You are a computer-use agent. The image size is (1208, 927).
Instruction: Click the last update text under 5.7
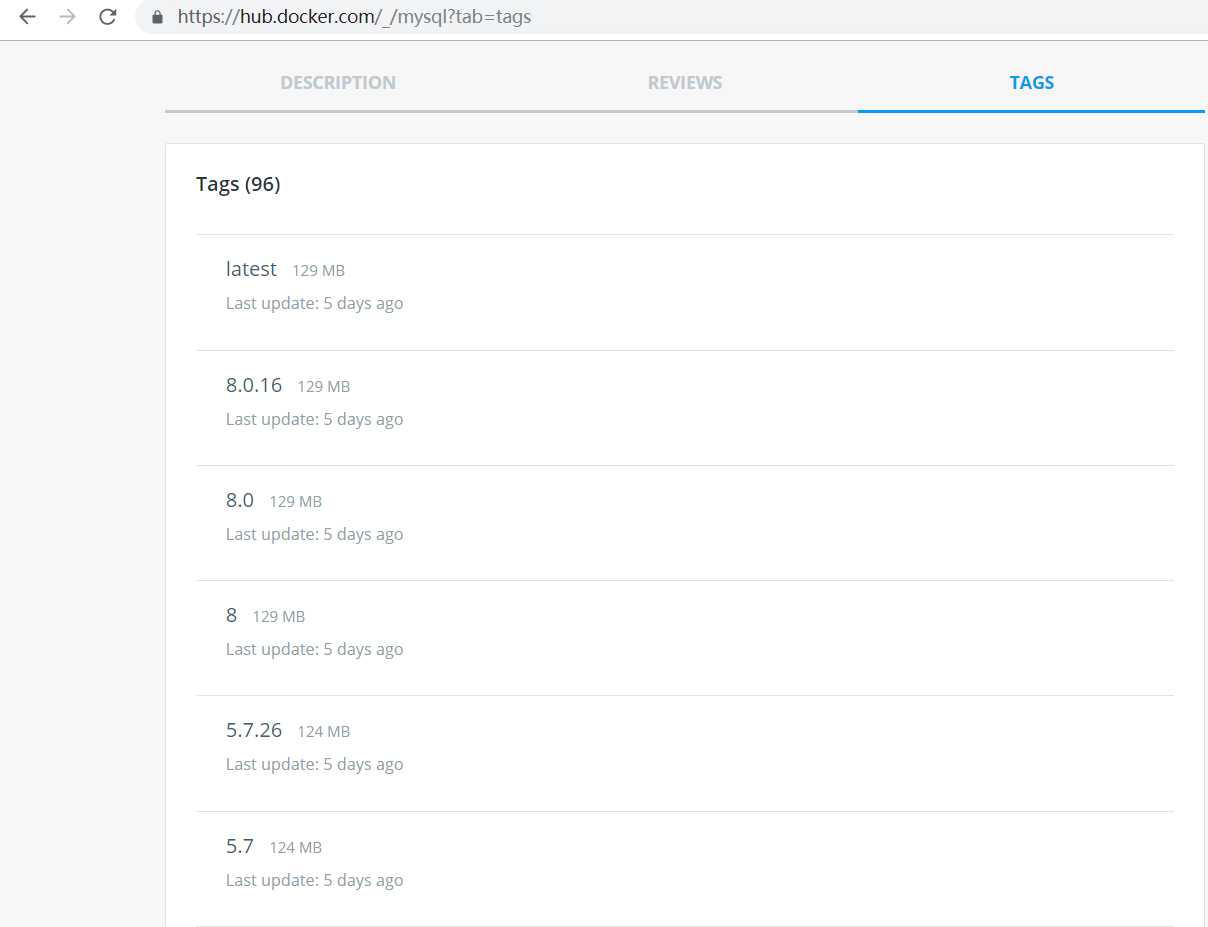click(x=314, y=880)
